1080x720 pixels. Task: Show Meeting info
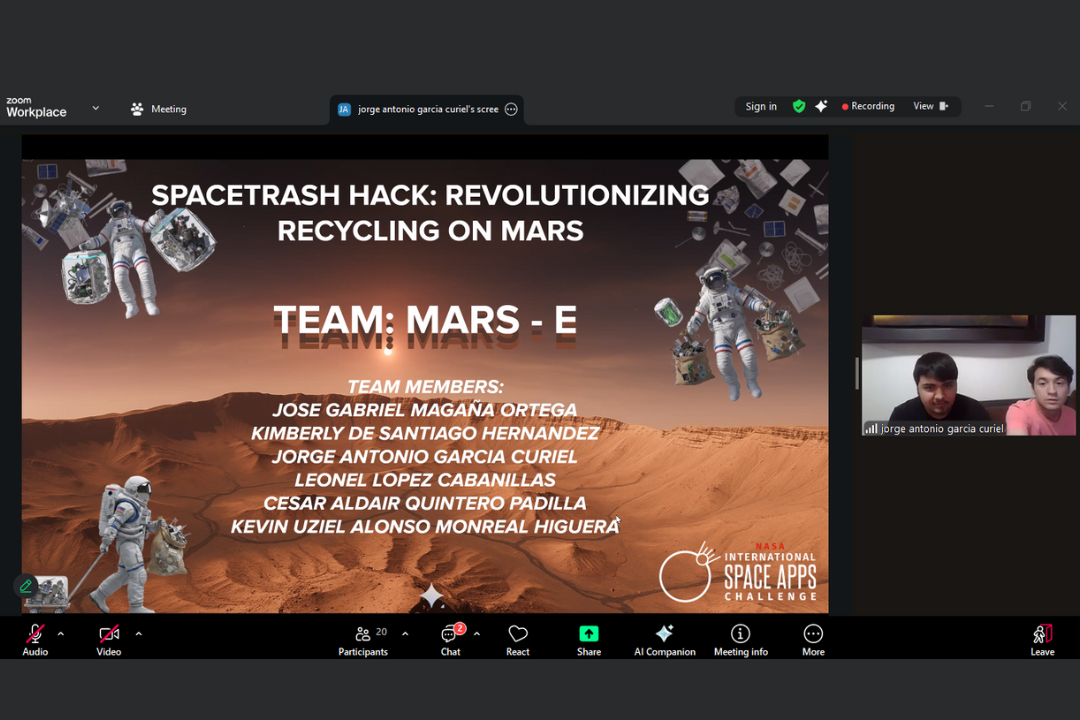coord(740,639)
